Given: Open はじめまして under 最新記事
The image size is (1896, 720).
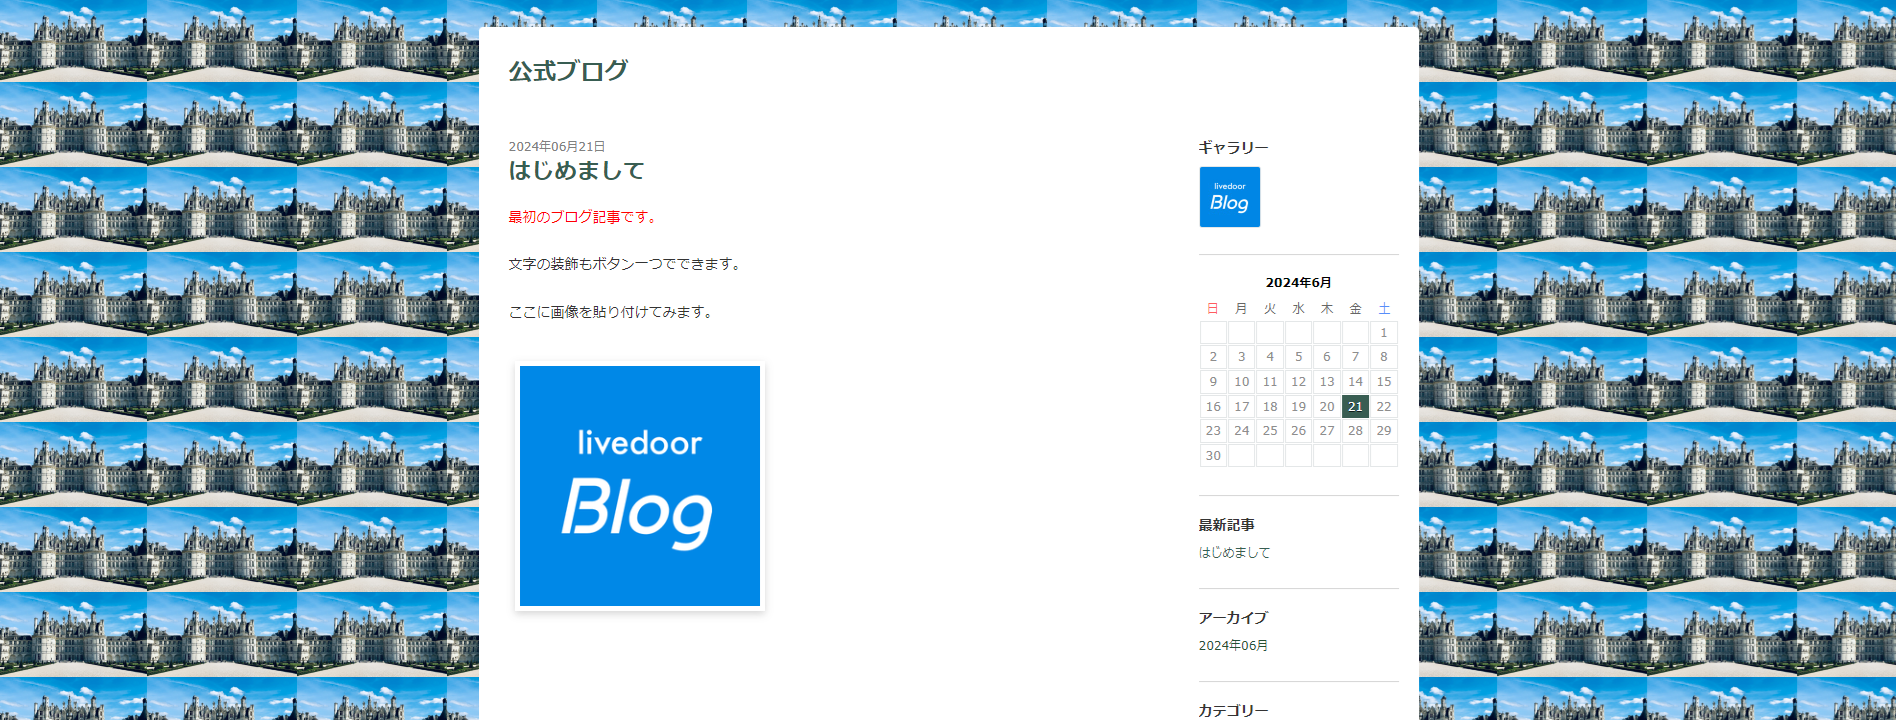Looking at the screenshot, I should point(1234,552).
